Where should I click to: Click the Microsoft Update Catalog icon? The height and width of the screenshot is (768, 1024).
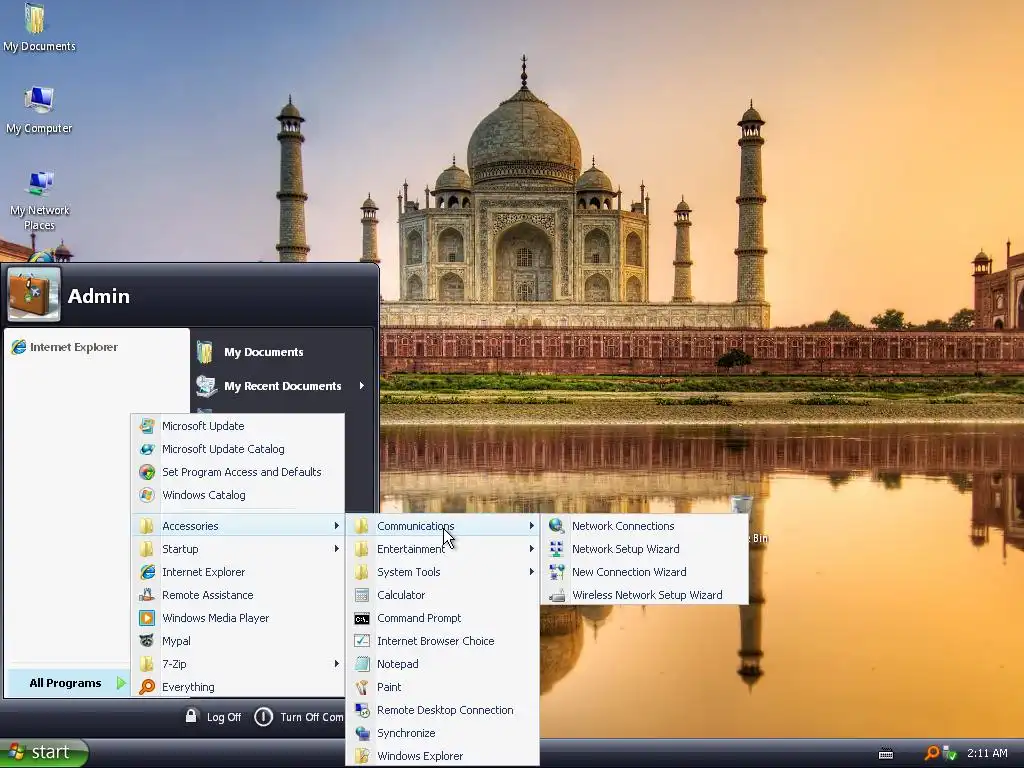147,449
